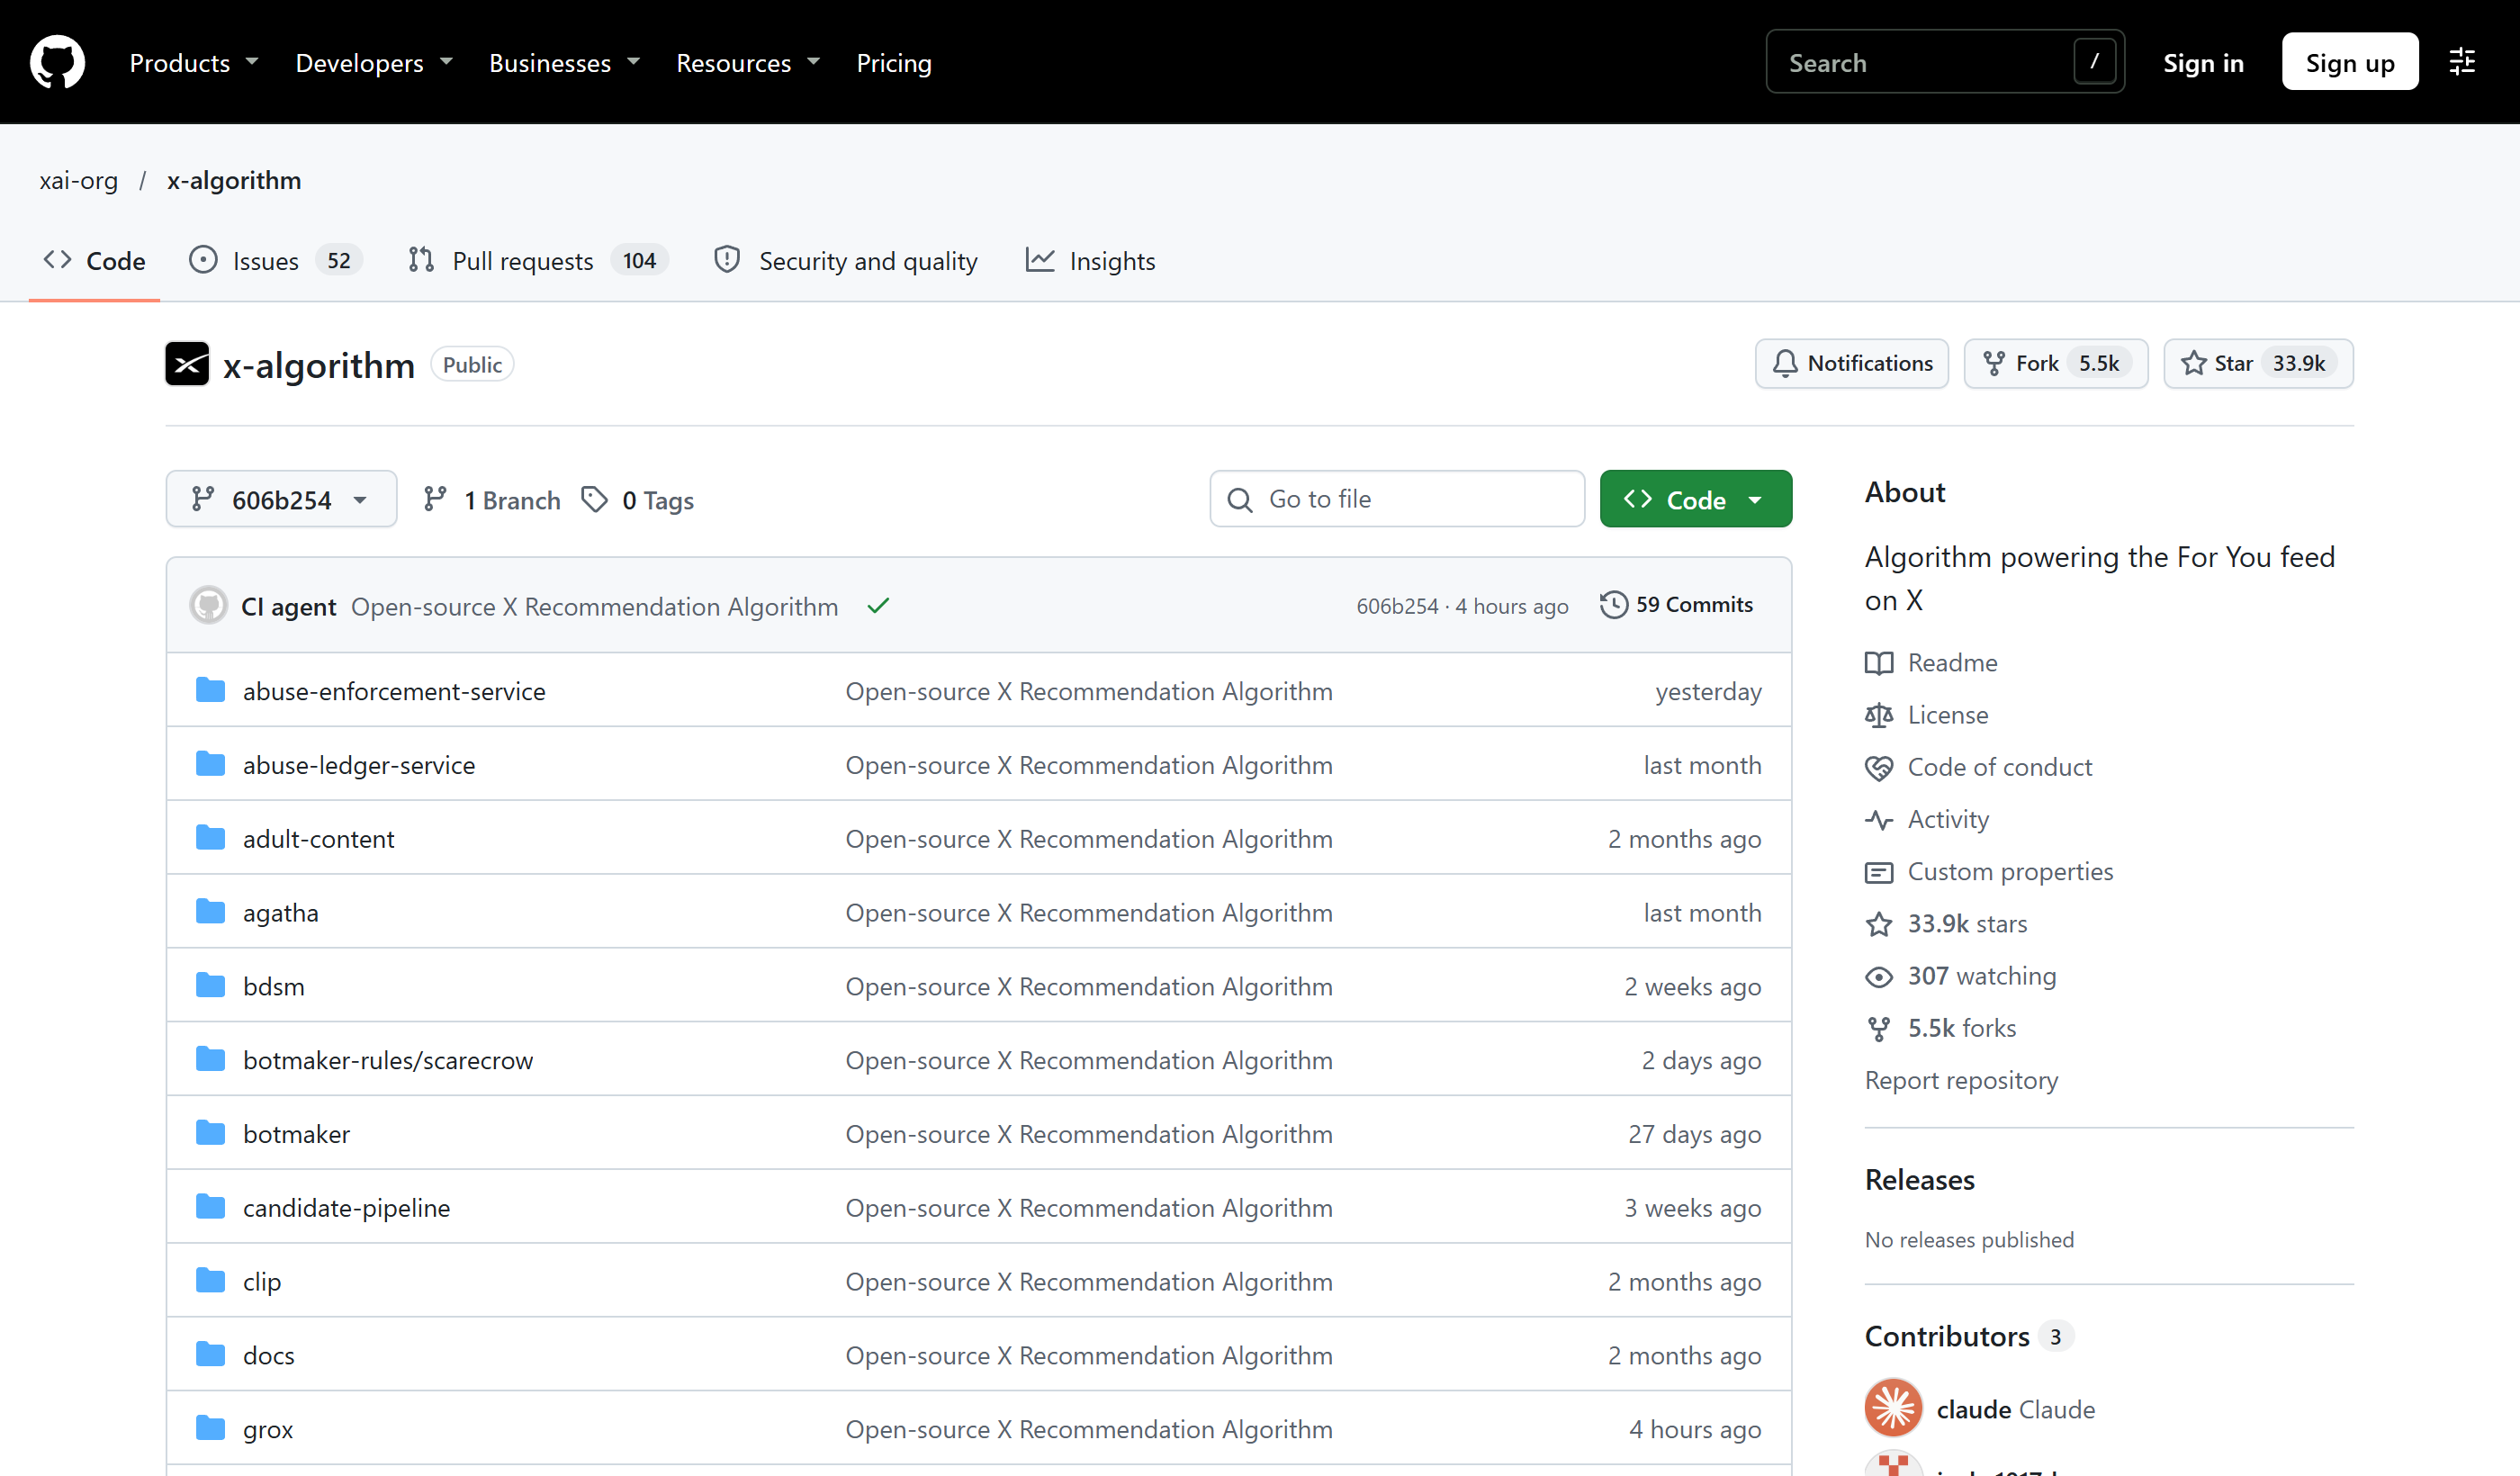Open the xai-org breadcrumb link
The height and width of the screenshot is (1476, 2520).
coord(79,180)
